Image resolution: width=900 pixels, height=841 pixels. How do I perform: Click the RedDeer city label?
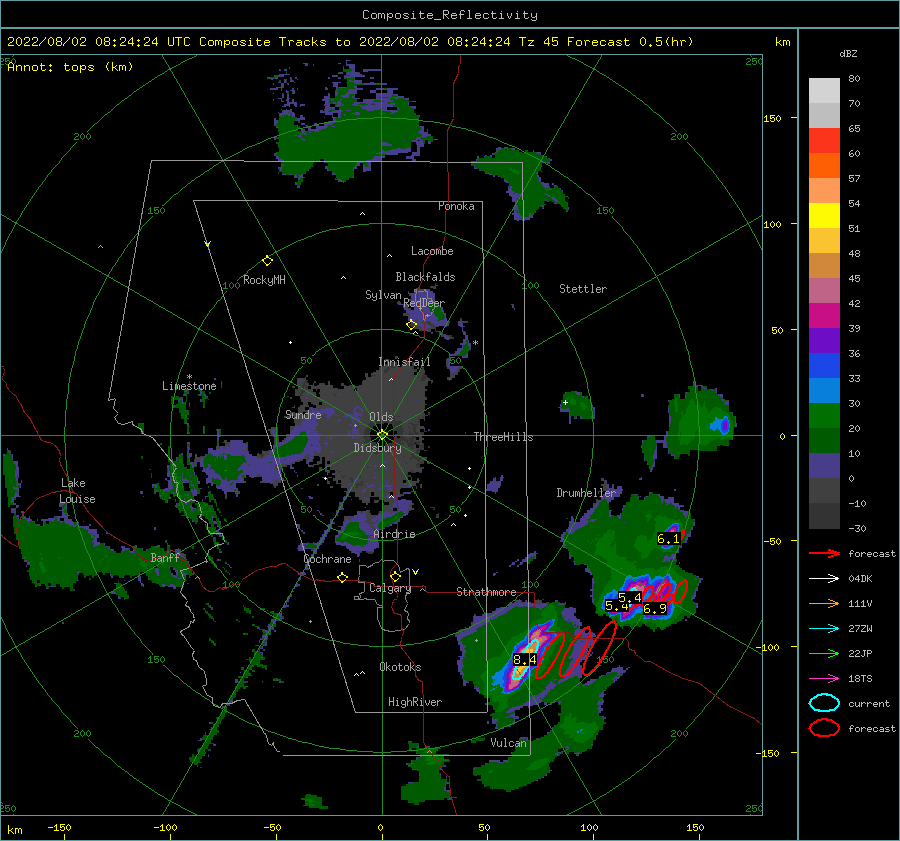point(424,303)
